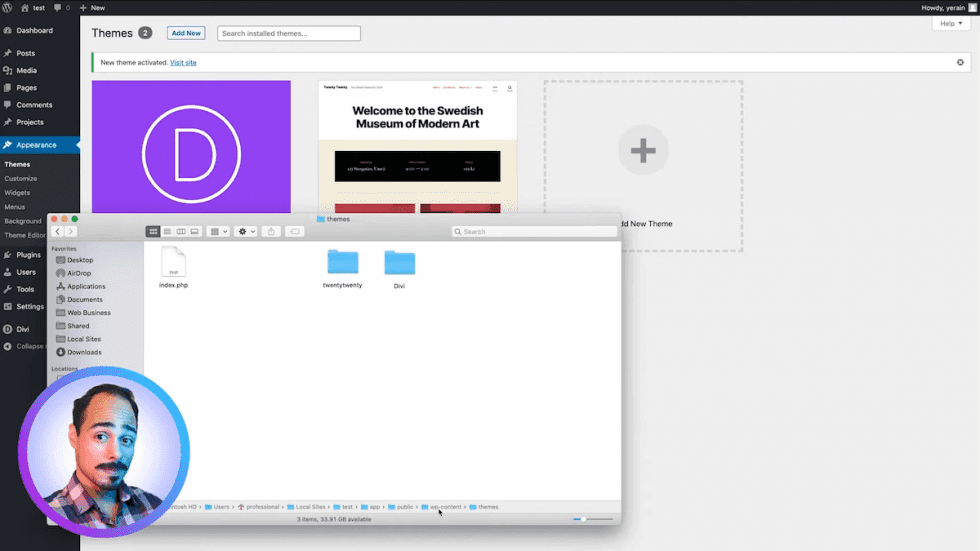
Task: Click Users in the Finder path bar
Action: (x=217, y=507)
